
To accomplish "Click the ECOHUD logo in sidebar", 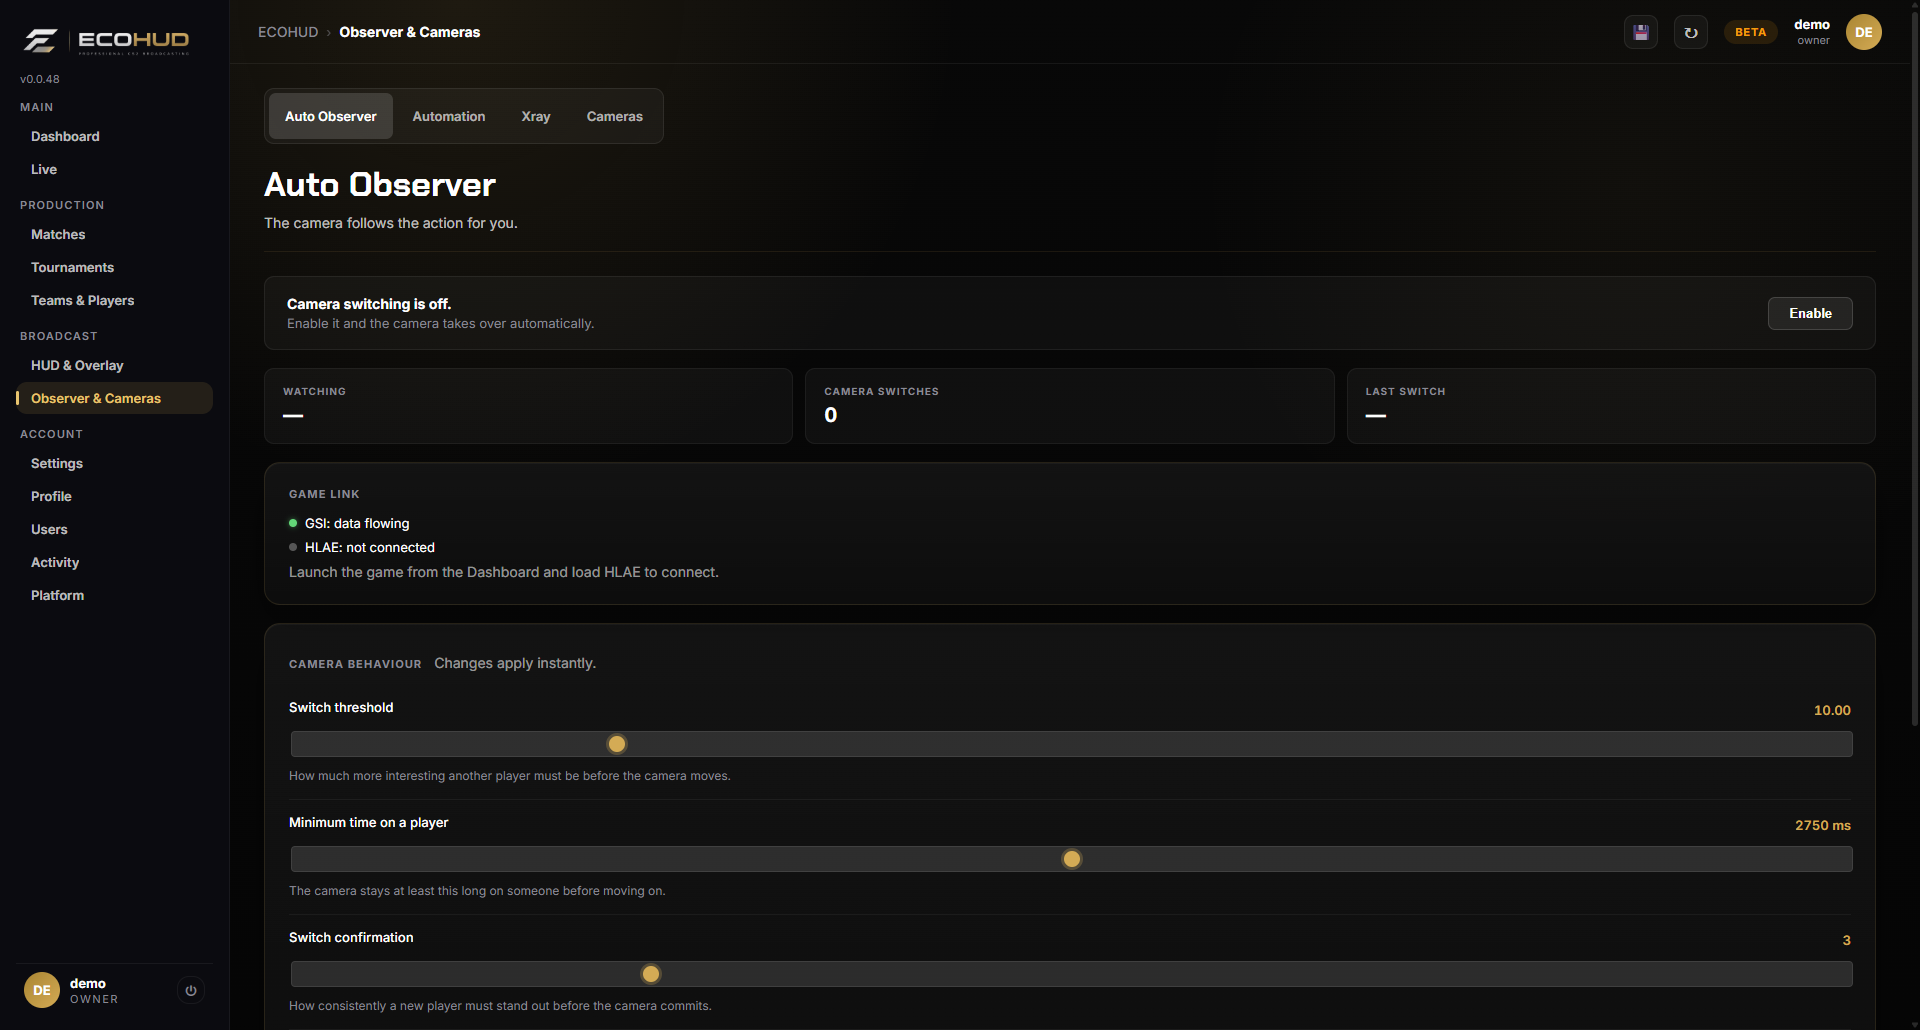I will pyautogui.click(x=106, y=40).
